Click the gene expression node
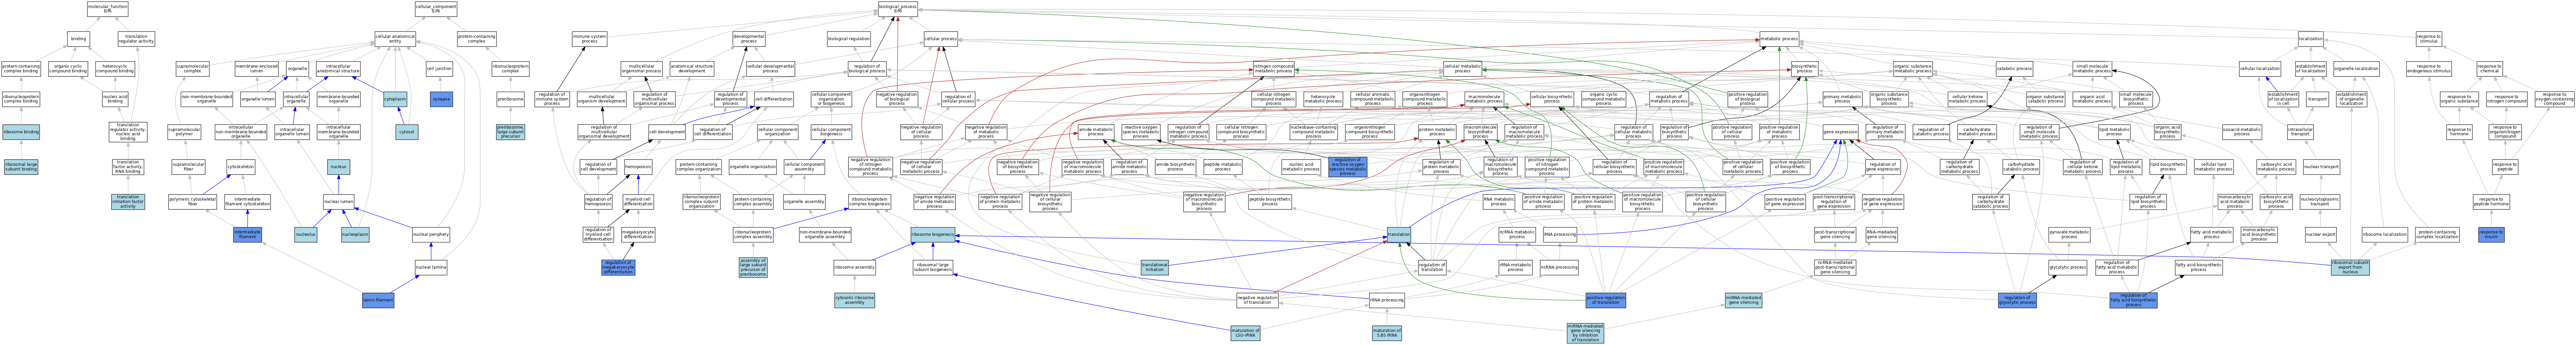The height and width of the screenshot is (345, 2576). pyautogui.click(x=1840, y=132)
